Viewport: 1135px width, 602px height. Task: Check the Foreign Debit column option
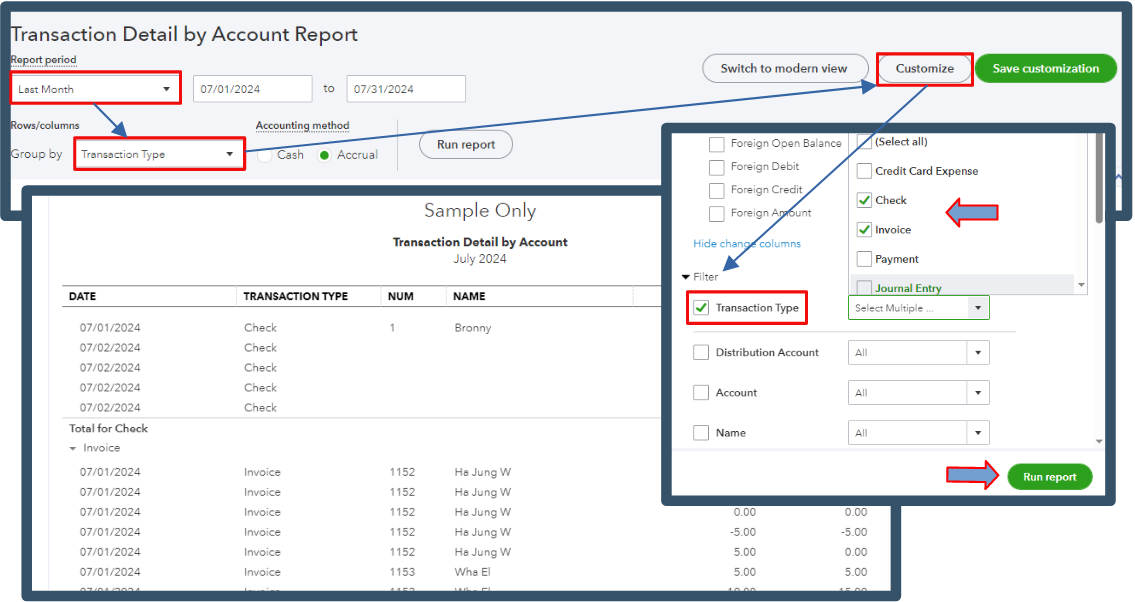pos(716,167)
